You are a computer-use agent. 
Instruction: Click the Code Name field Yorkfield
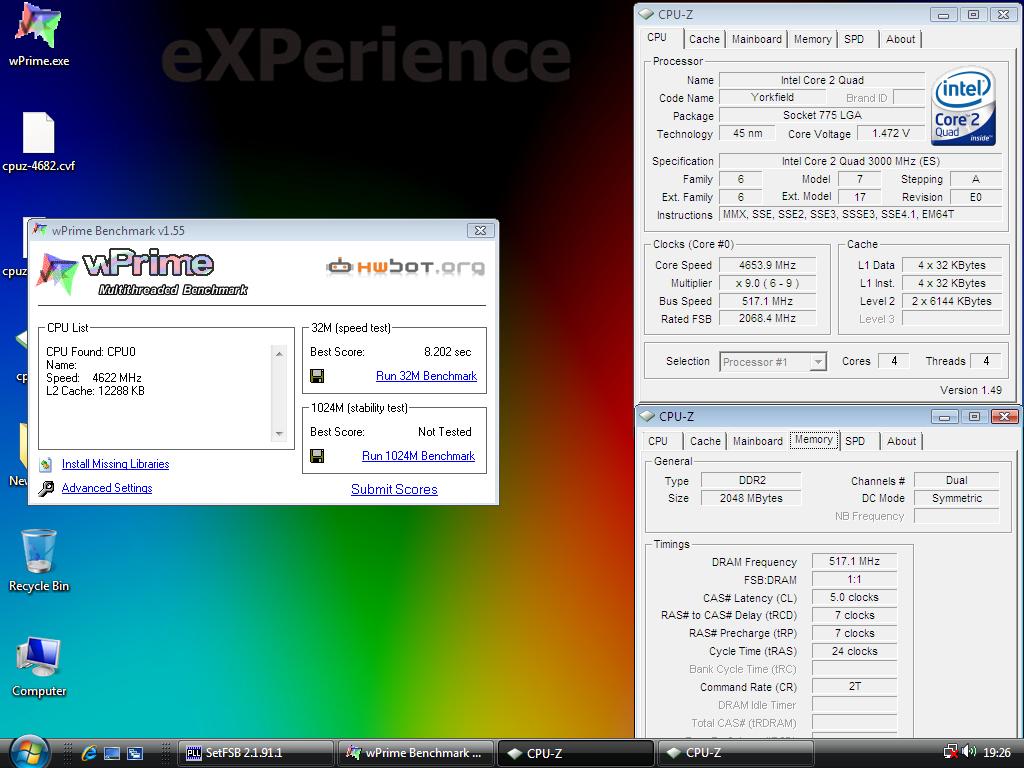pos(773,97)
